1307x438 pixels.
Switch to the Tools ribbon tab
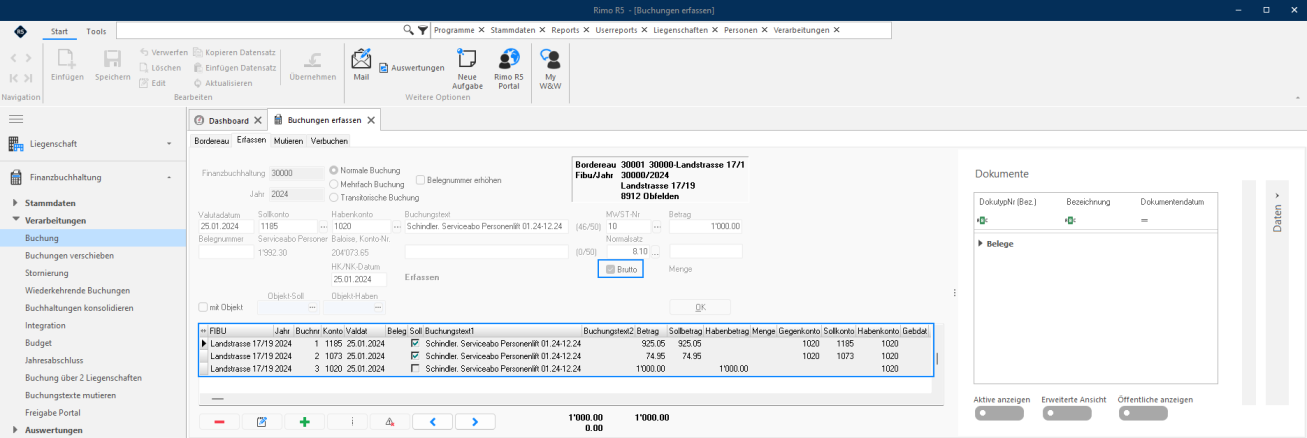tap(96, 31)
